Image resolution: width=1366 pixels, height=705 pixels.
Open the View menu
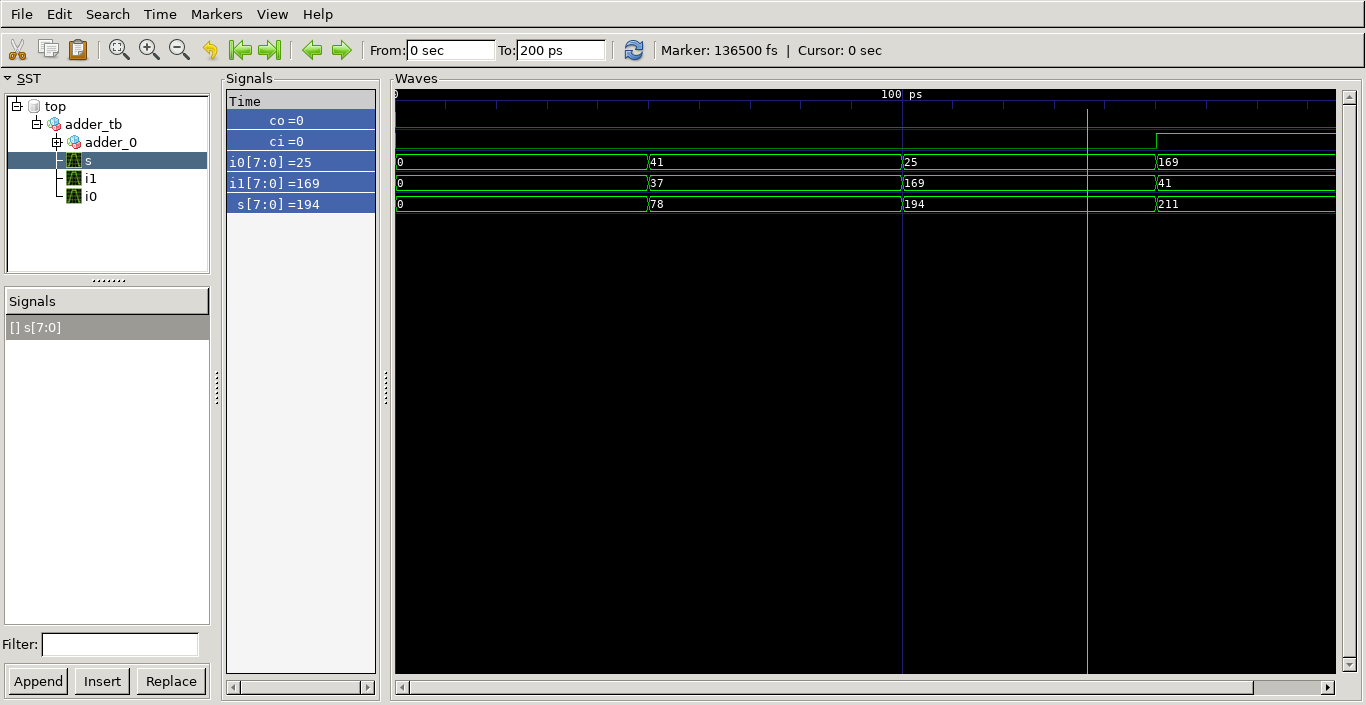tap(272, 14)
